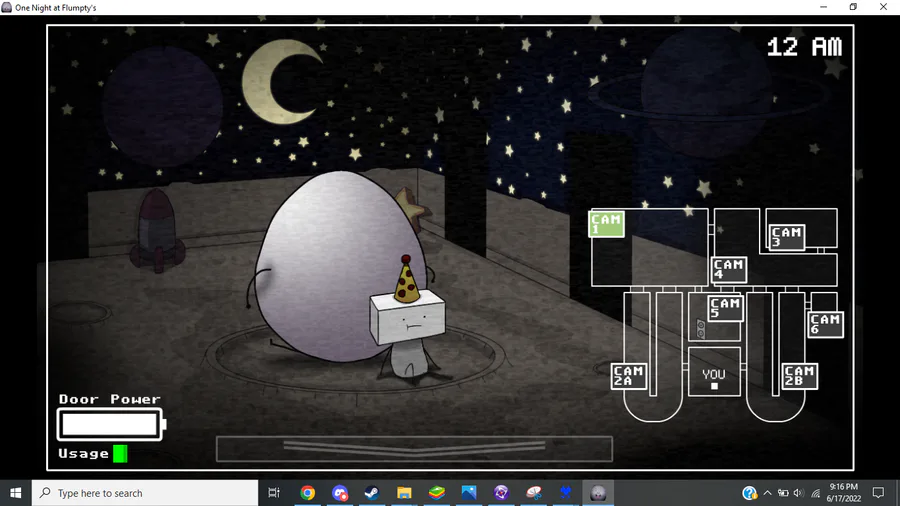Switch to CAM 3 on the map

[x=786, y=237]
